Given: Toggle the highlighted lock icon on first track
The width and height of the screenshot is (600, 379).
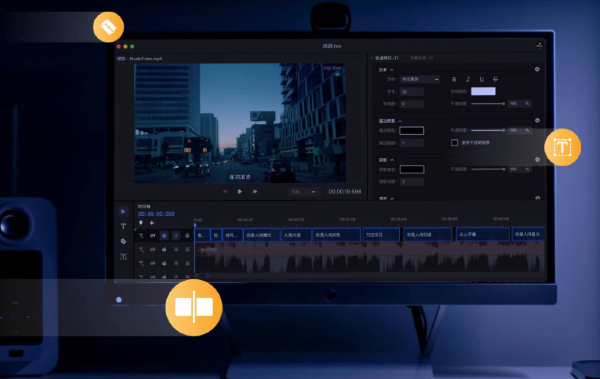Looking at the screenshot, I should 164,235.
